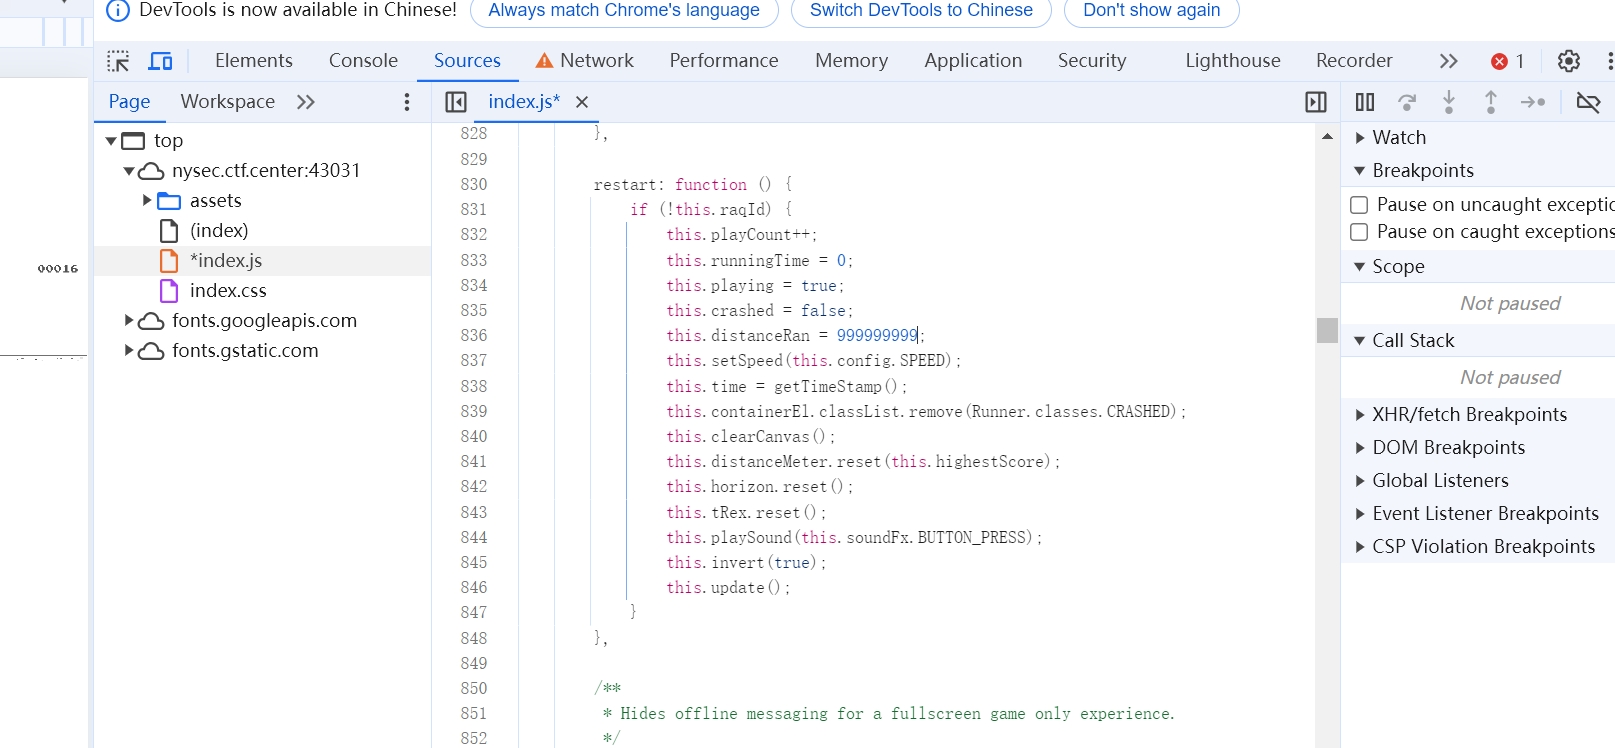The height and width of the screenshot is (748, 1615).
Task: Click the inspect element picker icon
Action: pyautogui.click(x=118, y=61)
